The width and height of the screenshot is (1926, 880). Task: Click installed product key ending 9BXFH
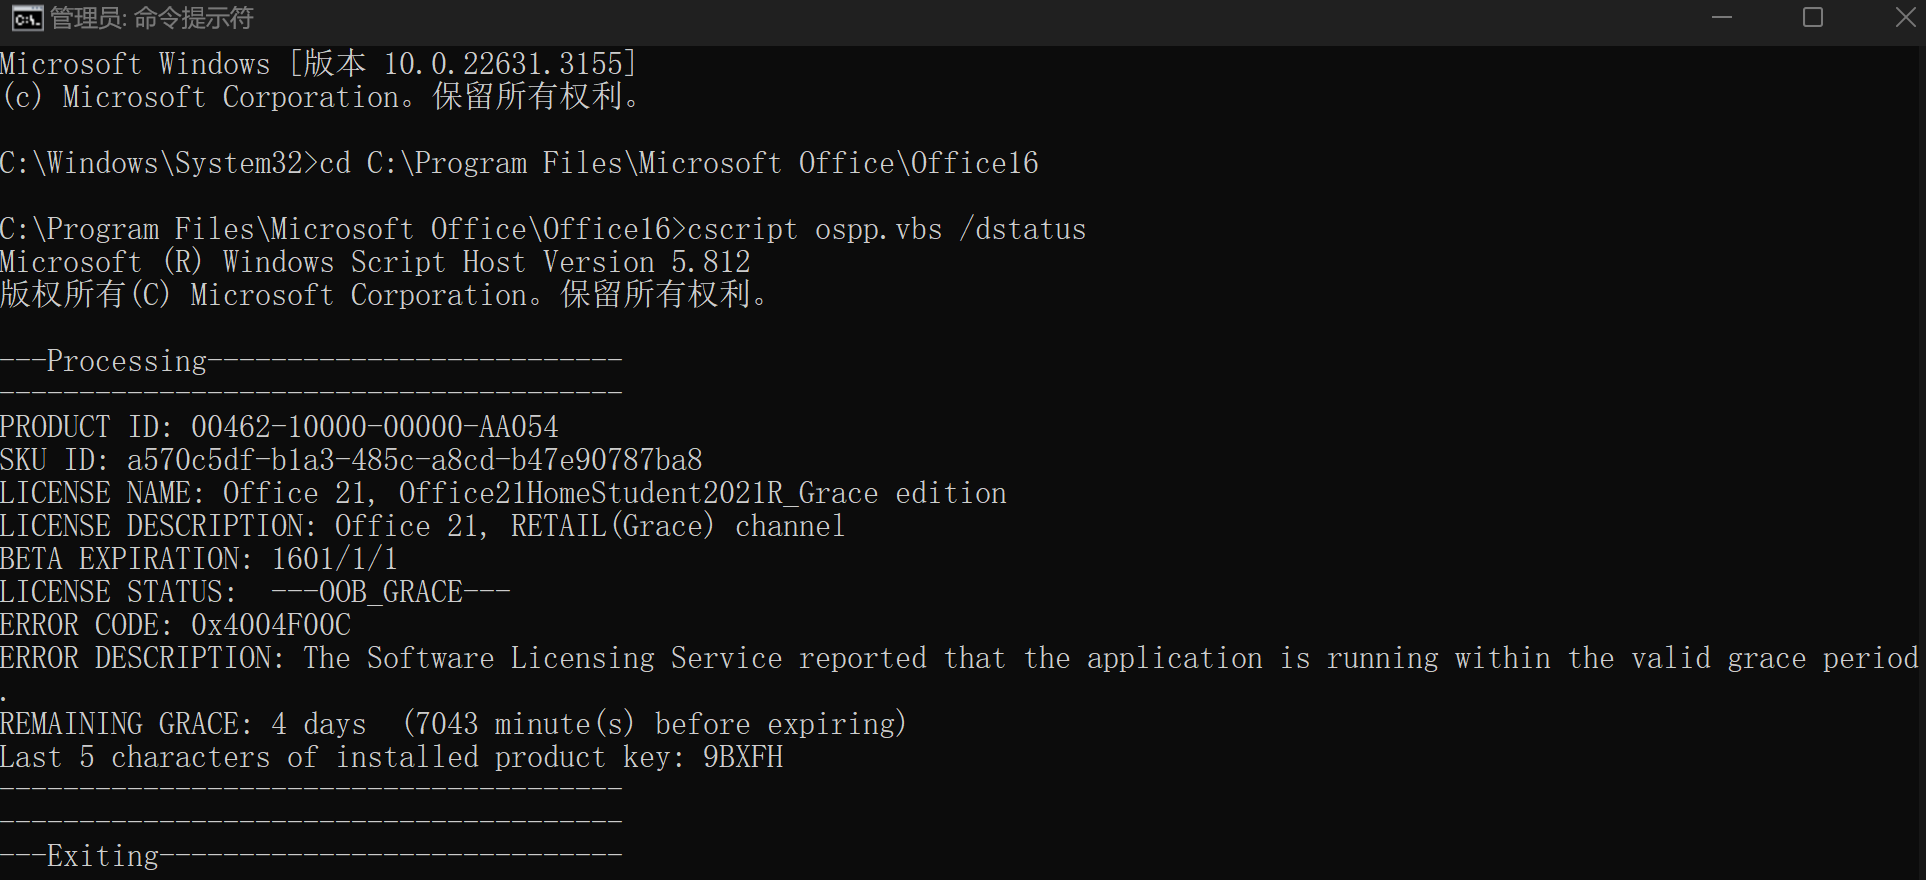pos(743,757)
